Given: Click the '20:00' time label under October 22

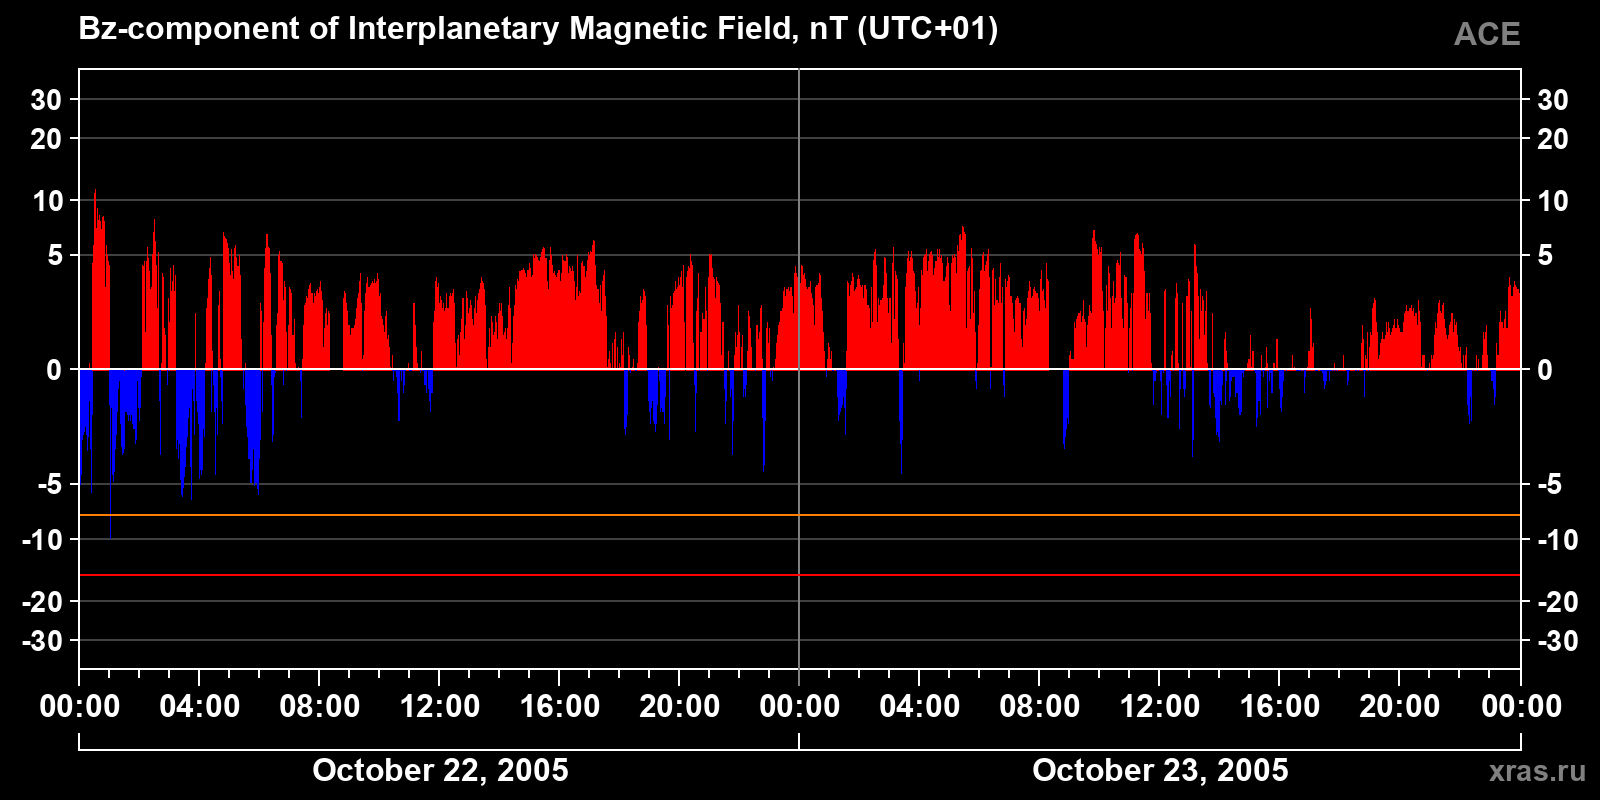Looking at the screenshot, I should click(680, 706).
